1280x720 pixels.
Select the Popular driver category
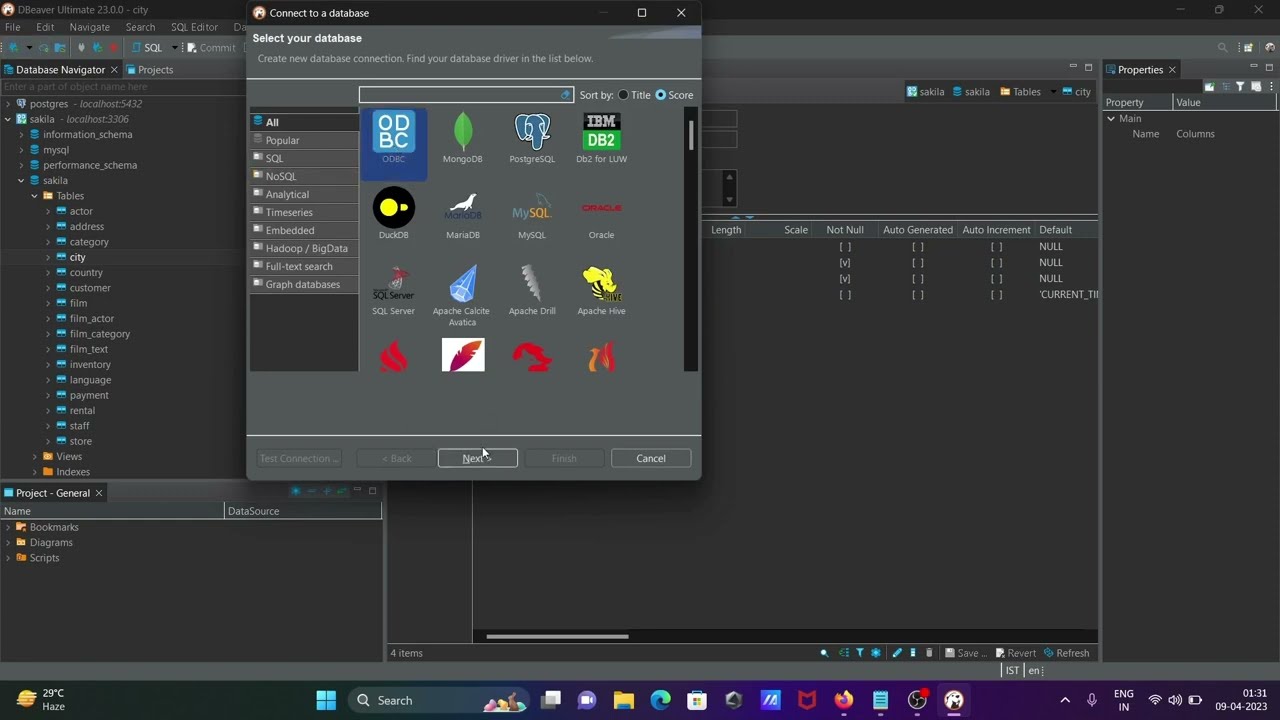coord(303,140)
